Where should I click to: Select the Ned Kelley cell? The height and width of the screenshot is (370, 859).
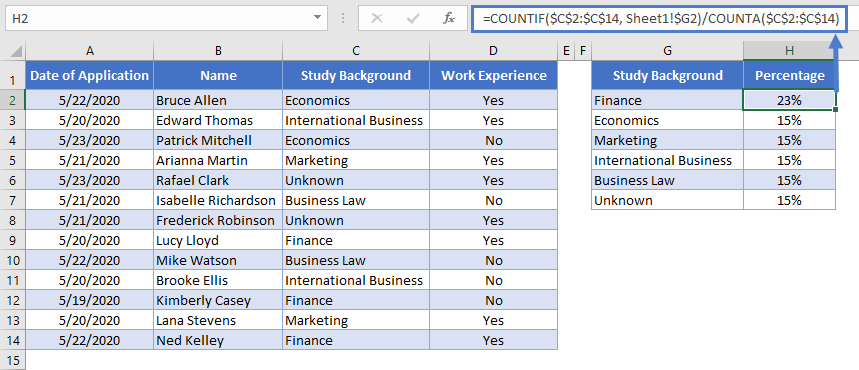[218, 340]
